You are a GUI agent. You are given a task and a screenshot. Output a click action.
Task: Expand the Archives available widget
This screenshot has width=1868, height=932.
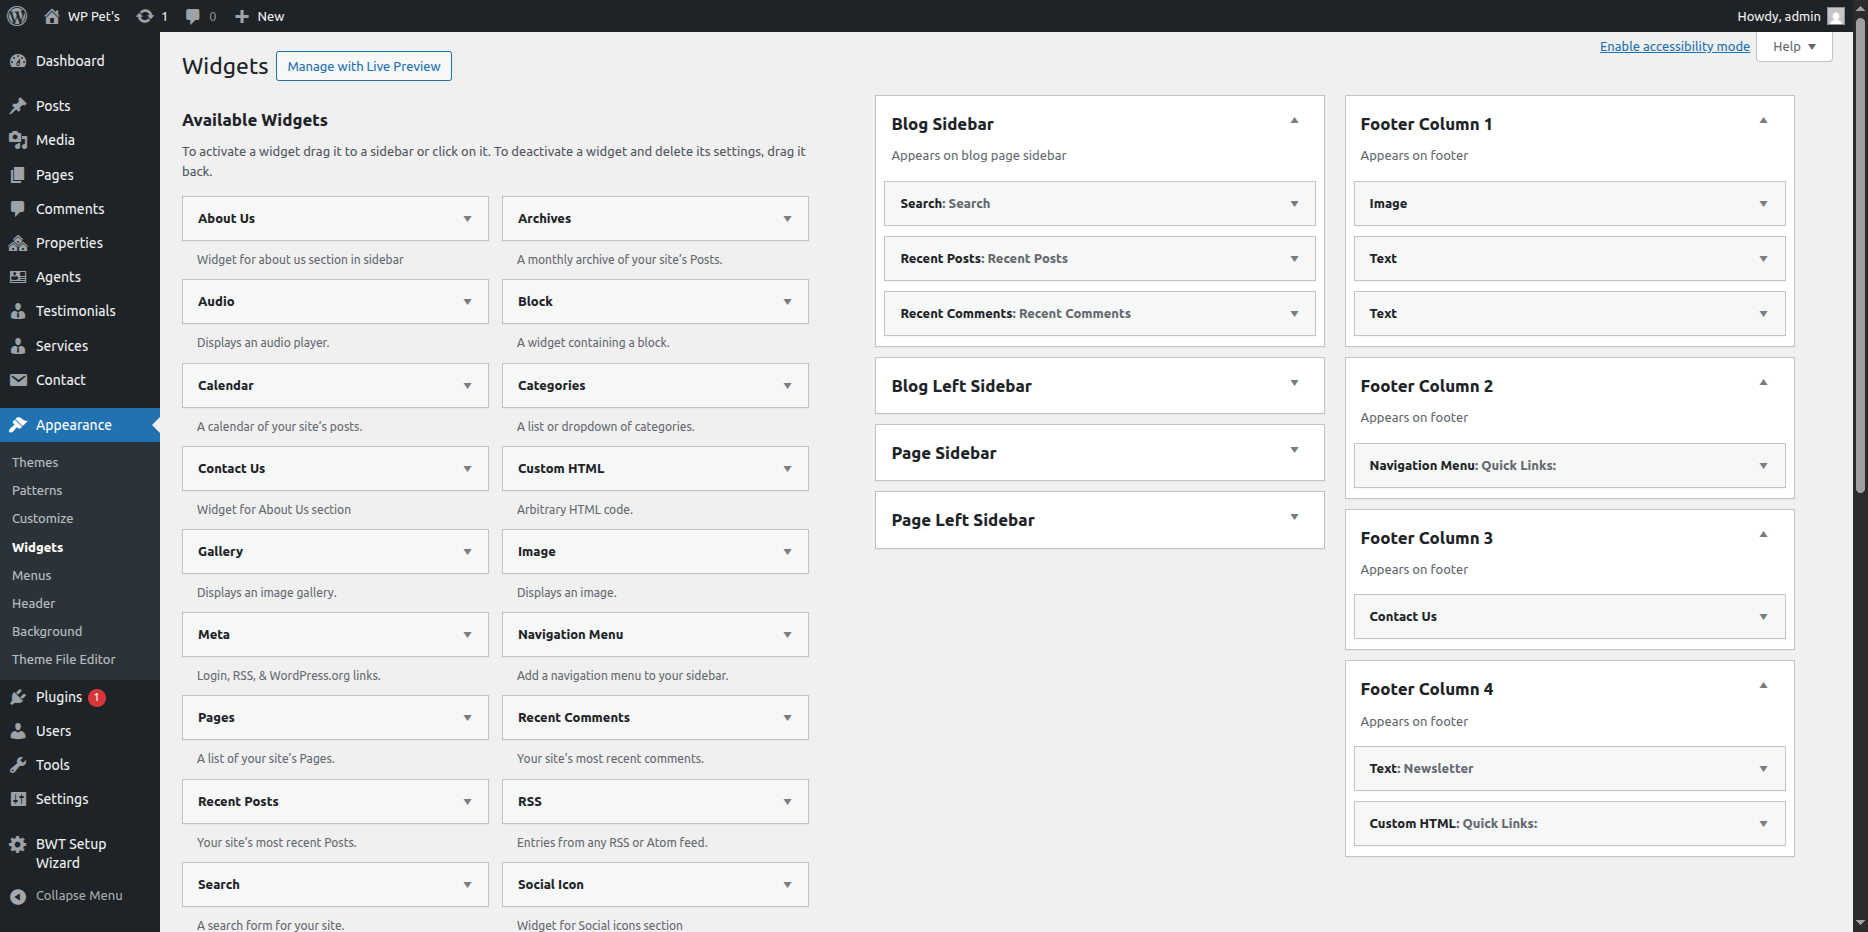[787, 219]
